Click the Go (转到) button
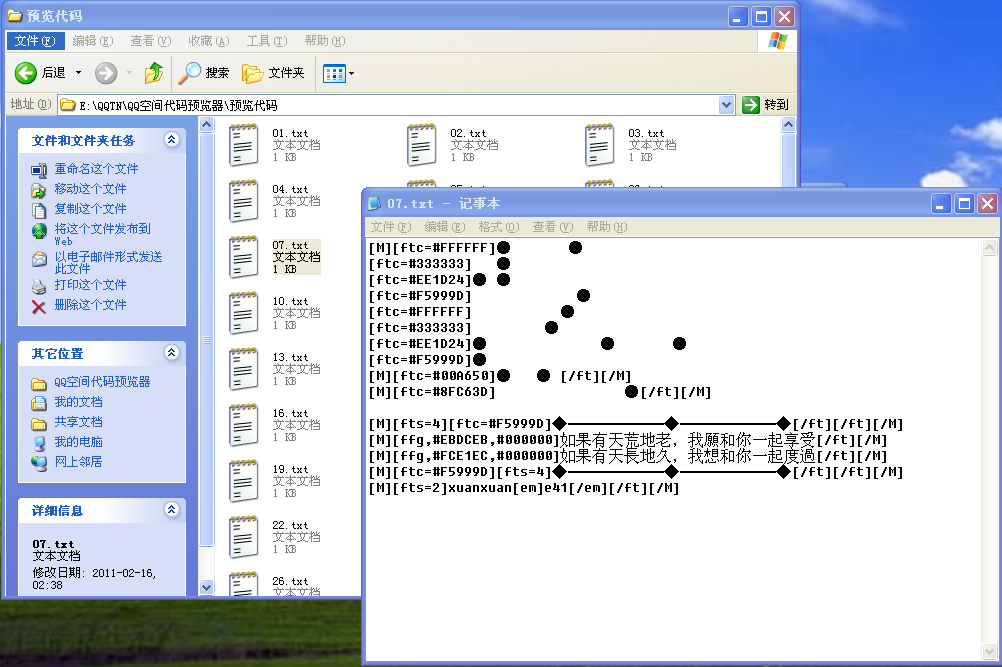Image resolution: width=1002 pixels, height=667 pixels. point(766,105)
